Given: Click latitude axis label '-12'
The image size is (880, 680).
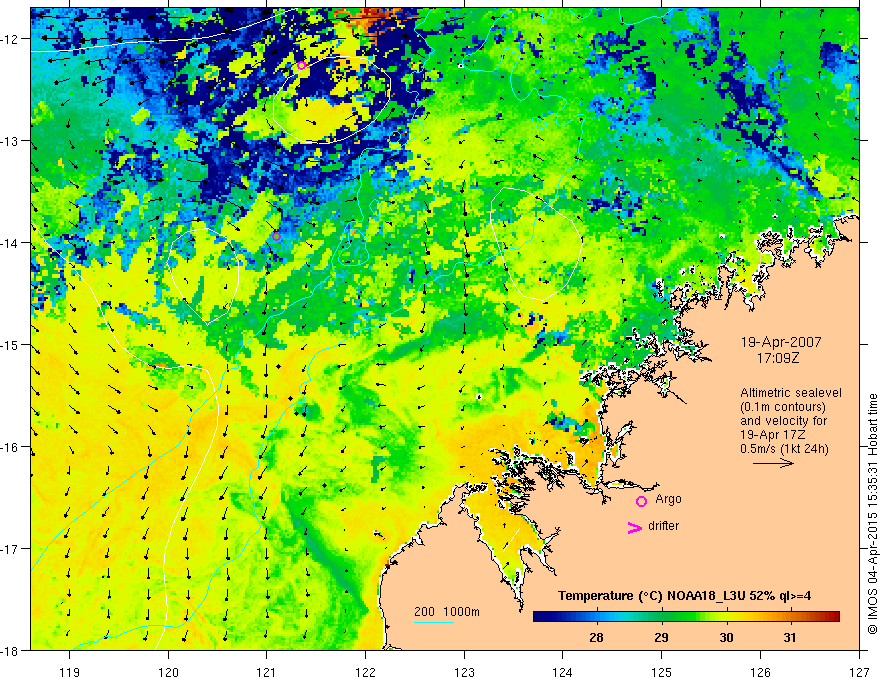Looking at the screenshot, I should point(11,39).
